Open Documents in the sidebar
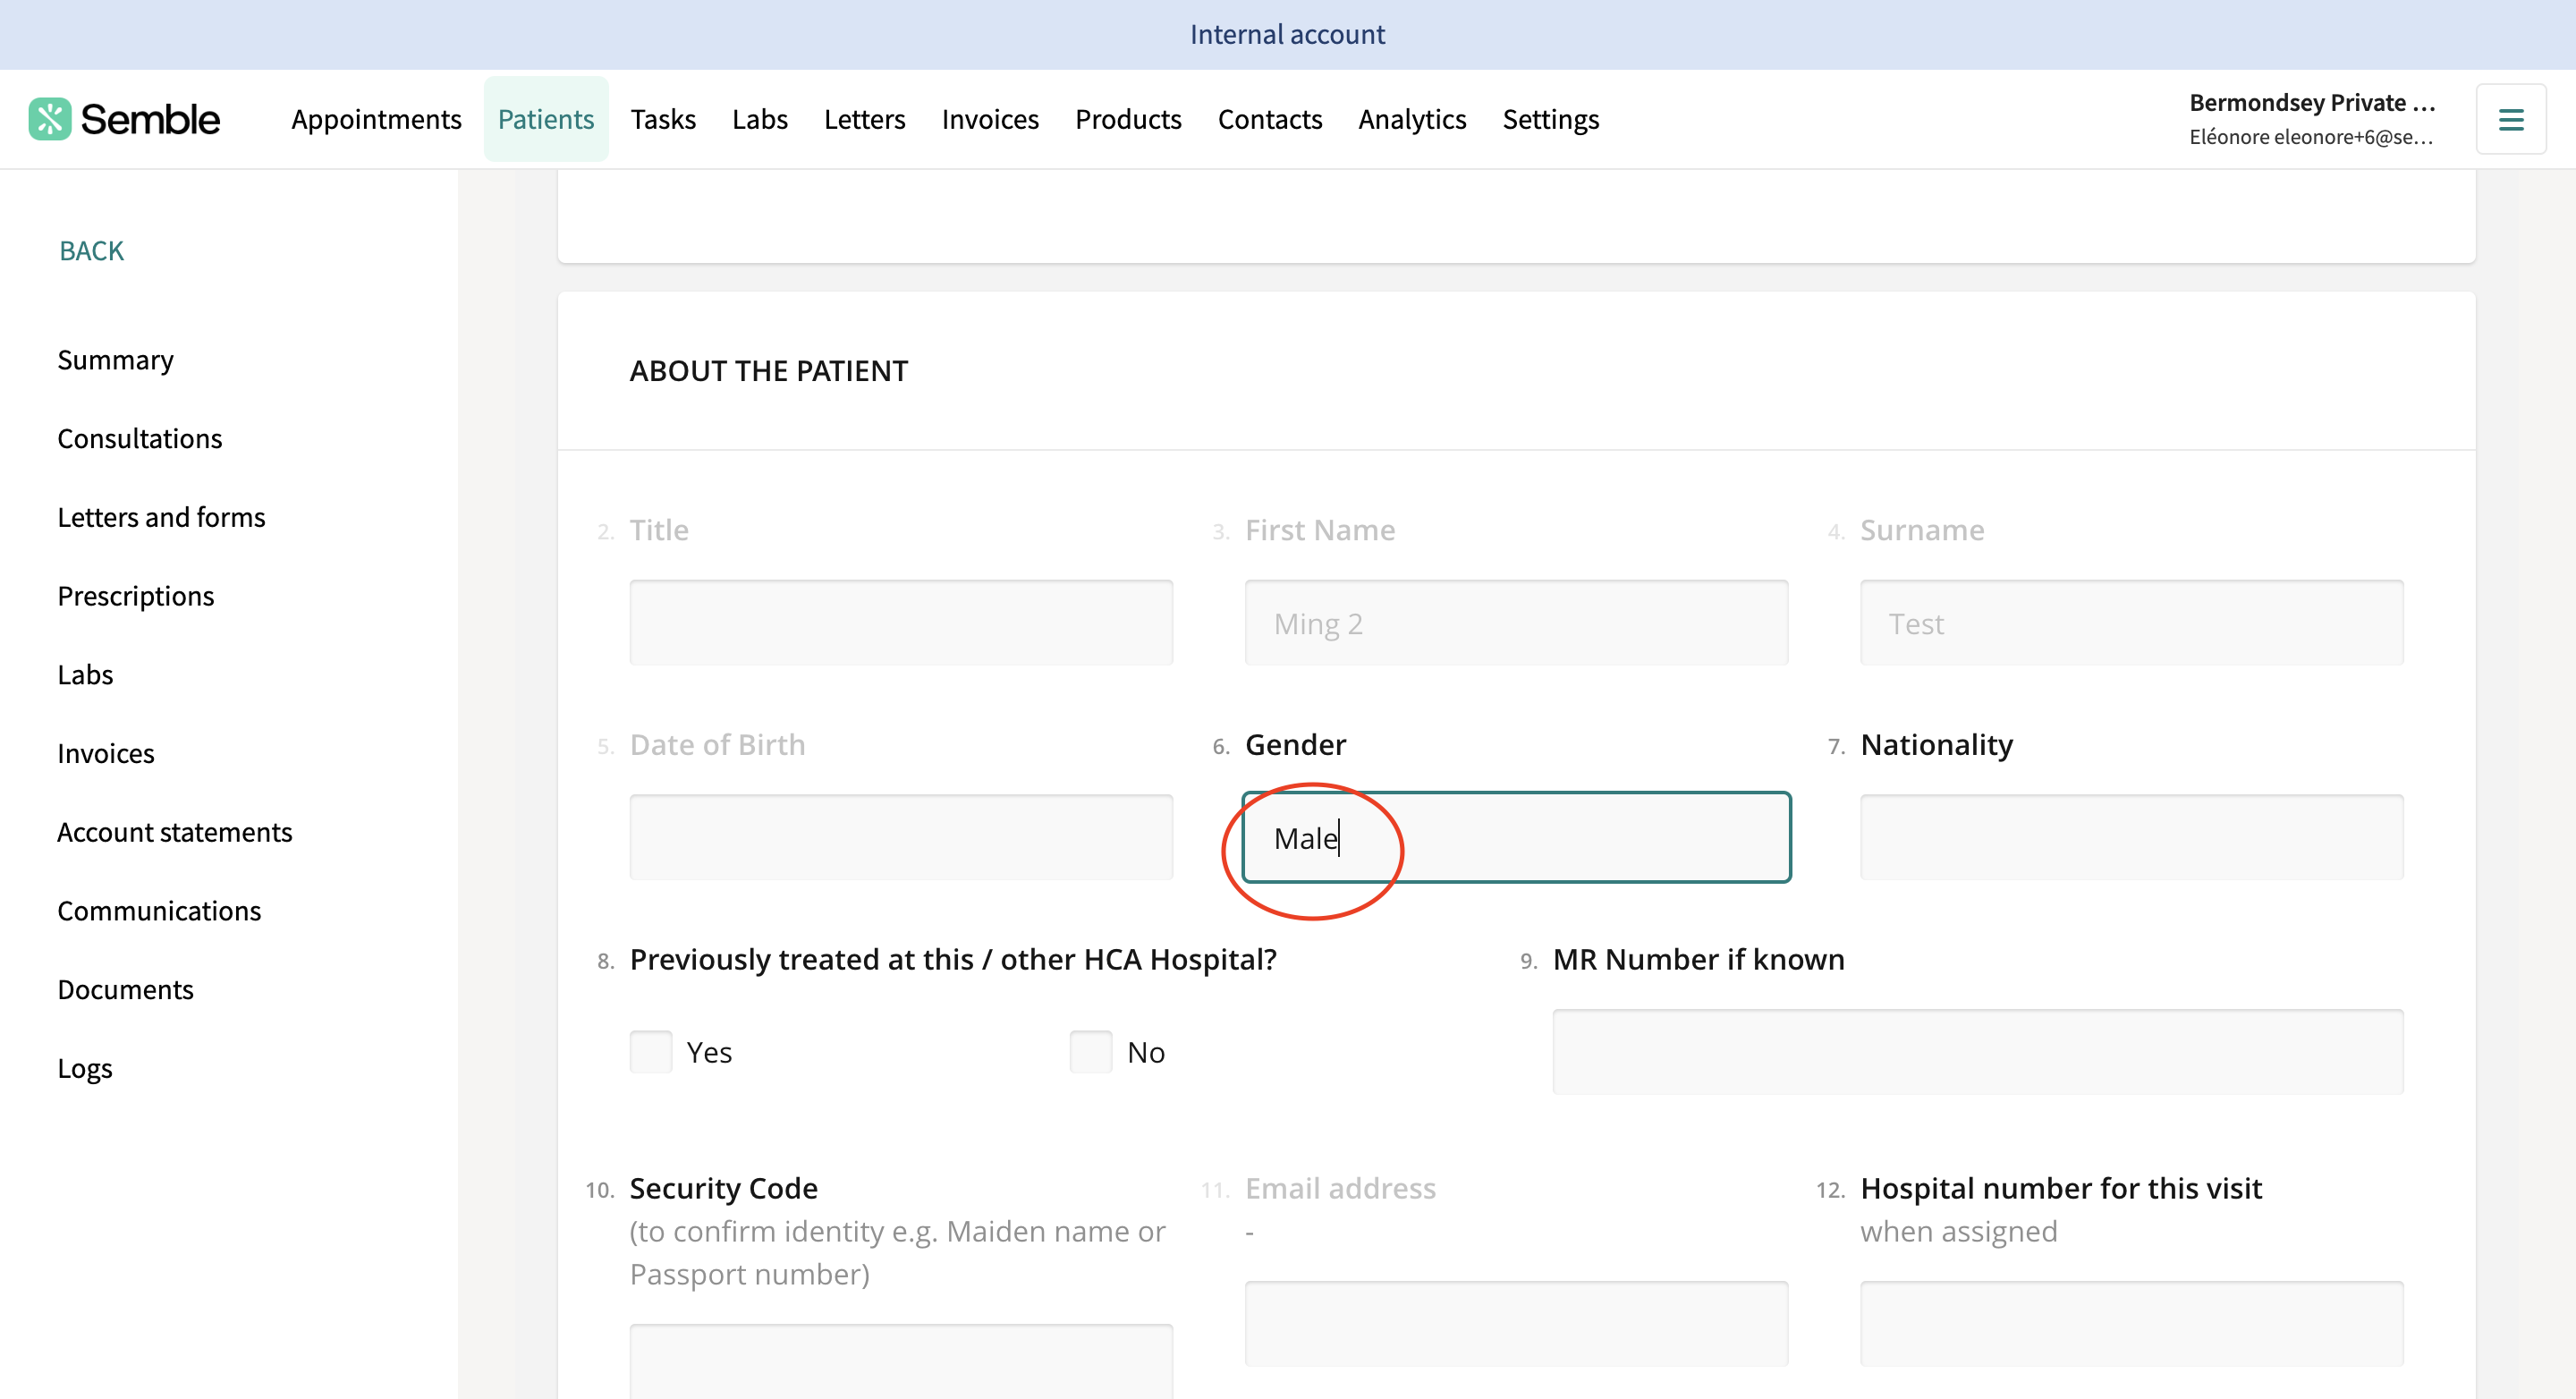The width and height of the screenshot is (2576, 1399). 125,990
